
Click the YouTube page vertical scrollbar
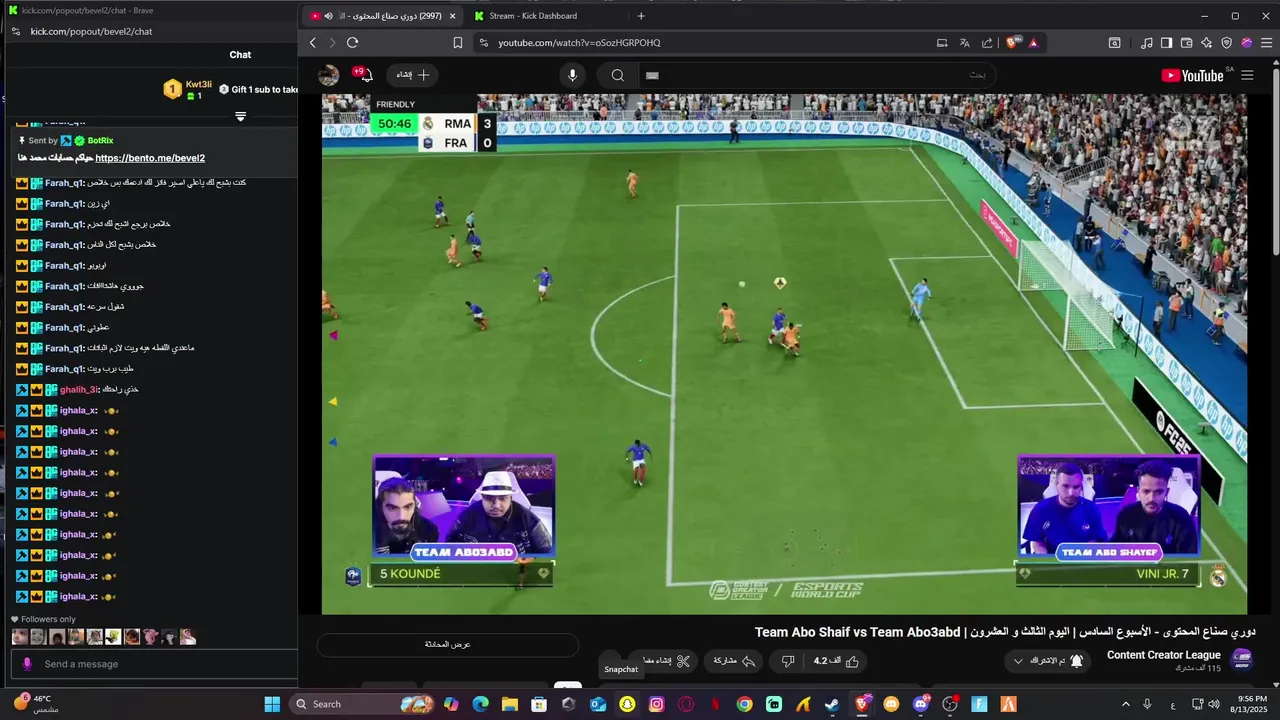point(1275,160)
